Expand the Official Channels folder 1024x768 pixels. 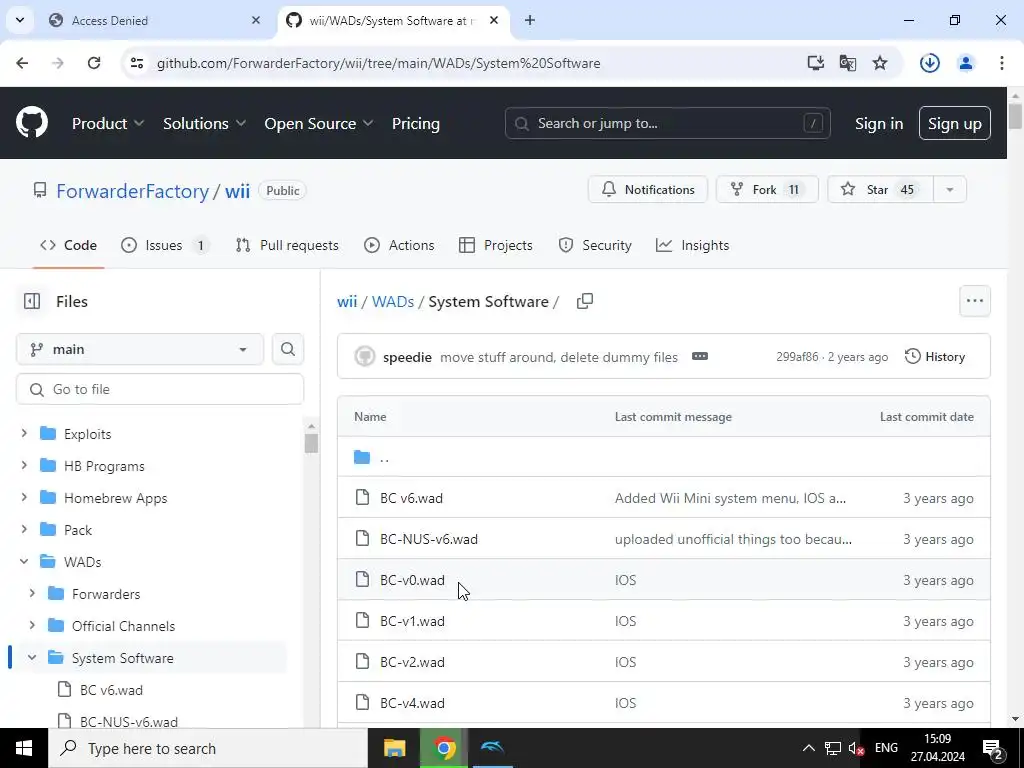point(32,626)
